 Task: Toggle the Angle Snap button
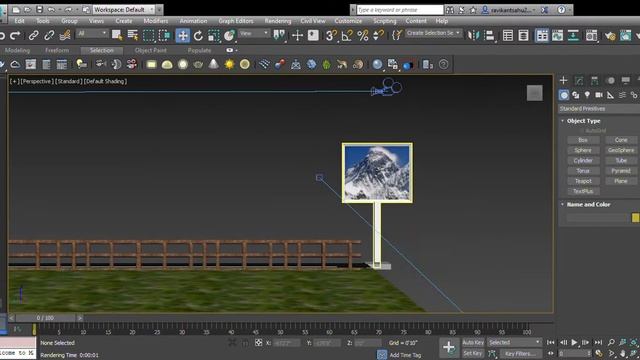click(x=347, y=36)
